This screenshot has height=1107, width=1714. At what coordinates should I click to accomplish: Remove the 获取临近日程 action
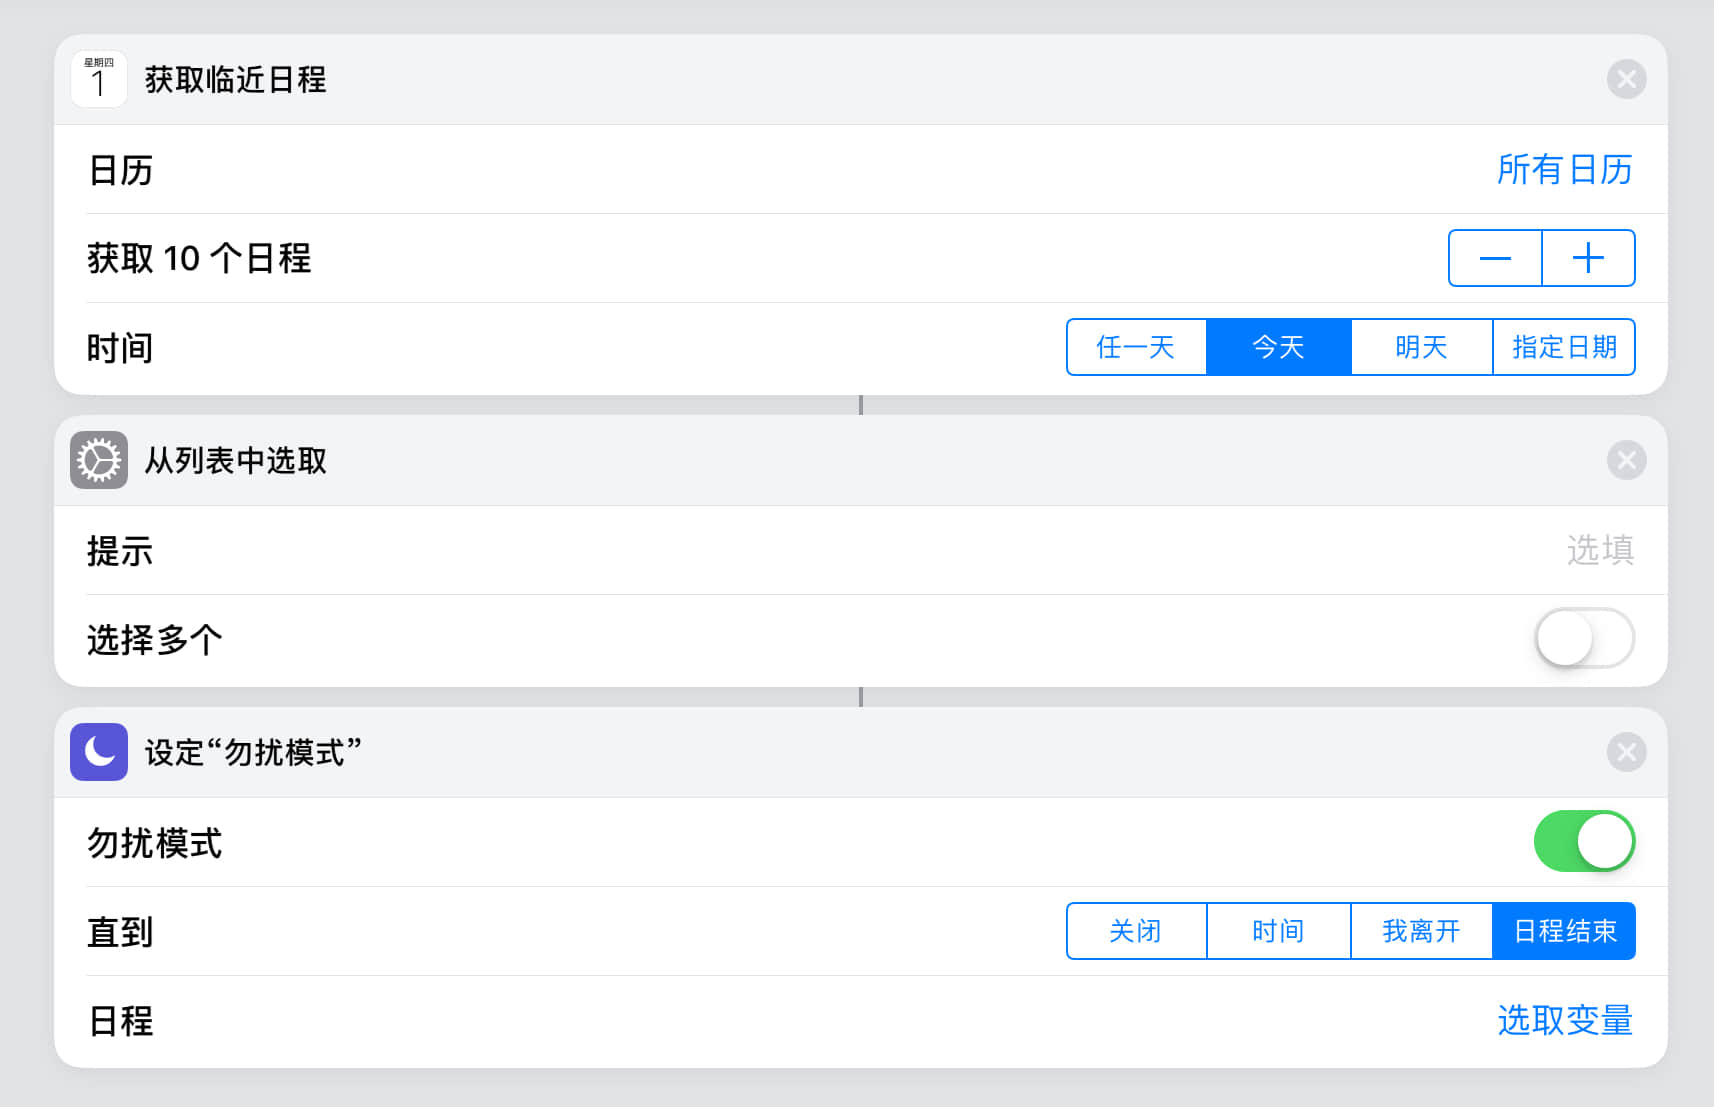click(x=1626, y=79)
